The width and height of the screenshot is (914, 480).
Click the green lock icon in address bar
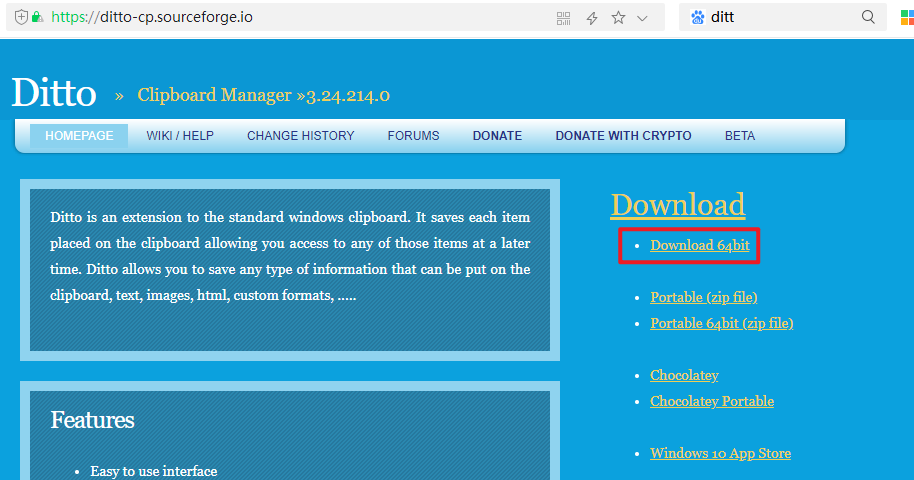coord(37,17)
